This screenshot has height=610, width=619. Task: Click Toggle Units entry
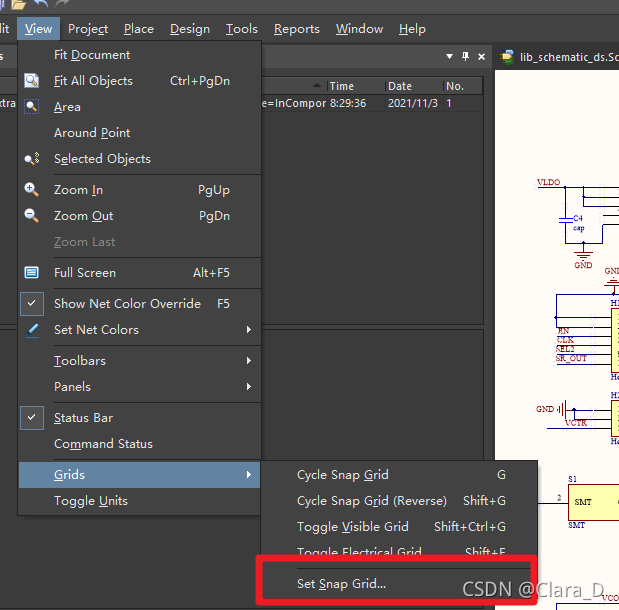coord(91,501)
